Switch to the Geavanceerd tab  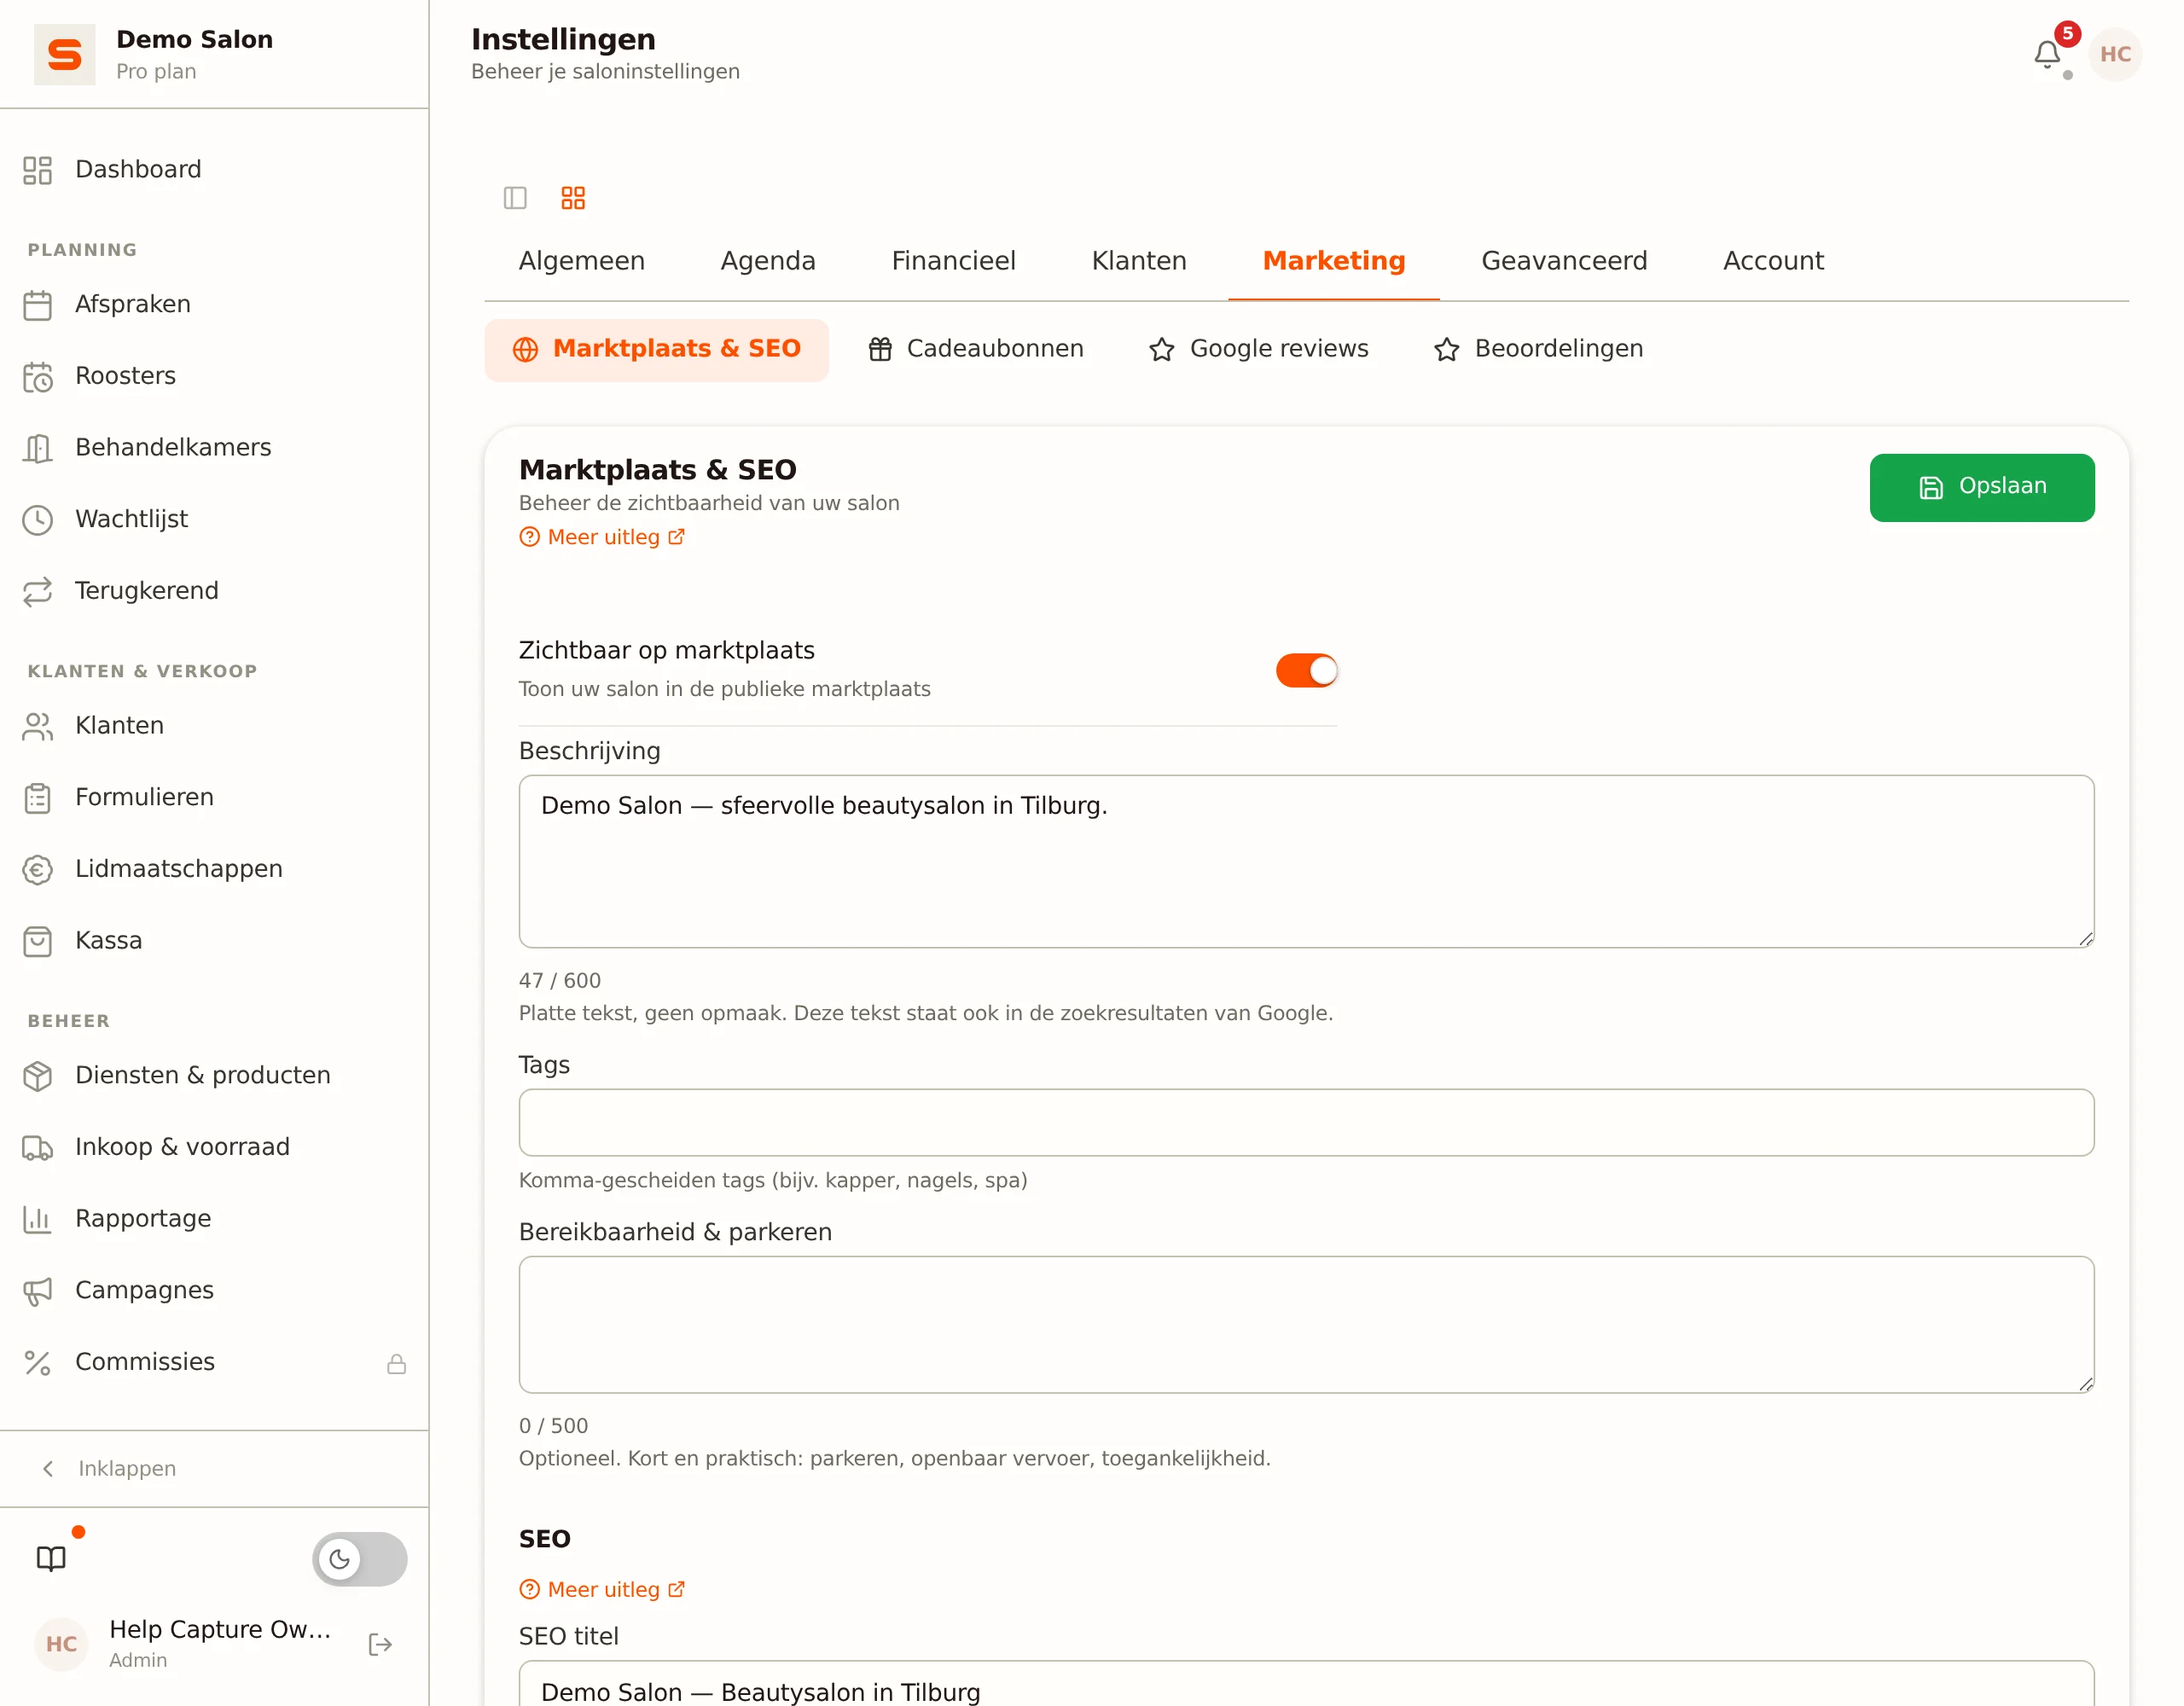coord(1563,261)
